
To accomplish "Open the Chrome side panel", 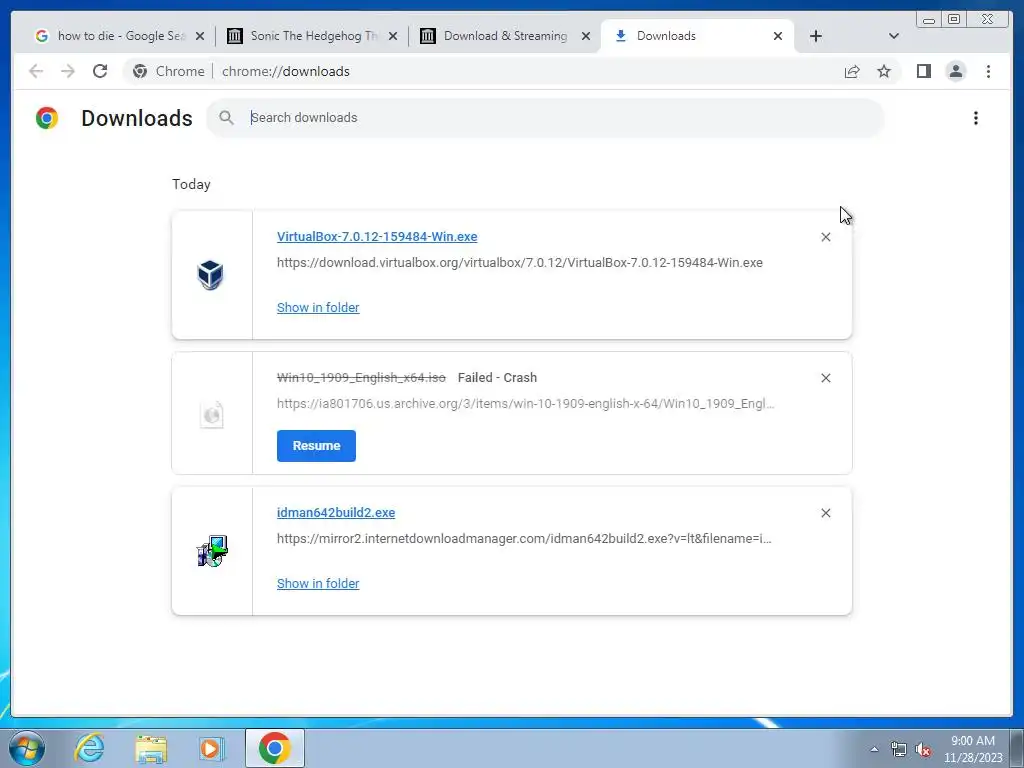I will tap(923, 71).
